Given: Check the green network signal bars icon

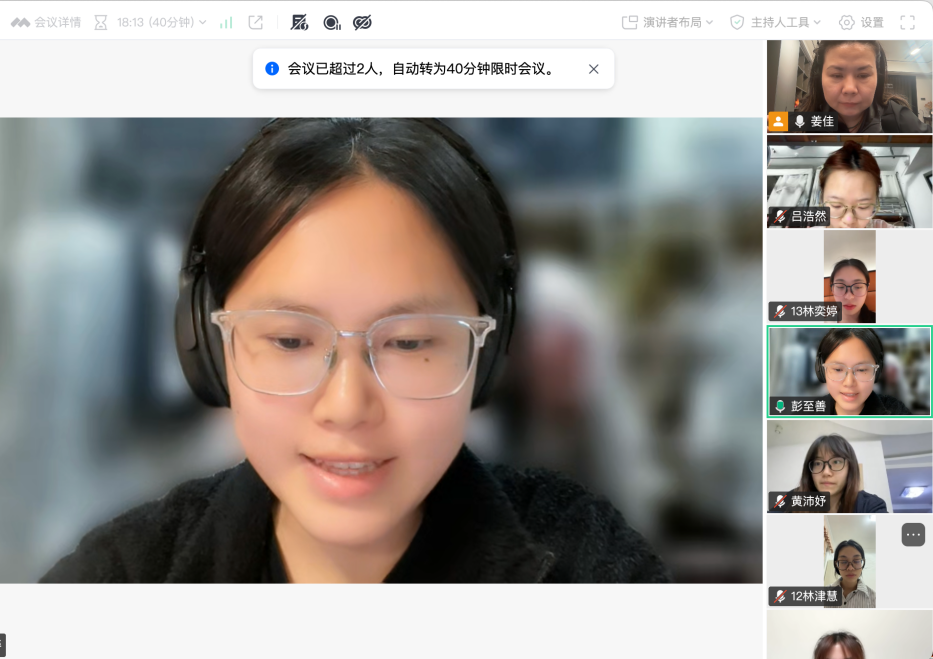Looking at the screenshot, I should 226,22.
